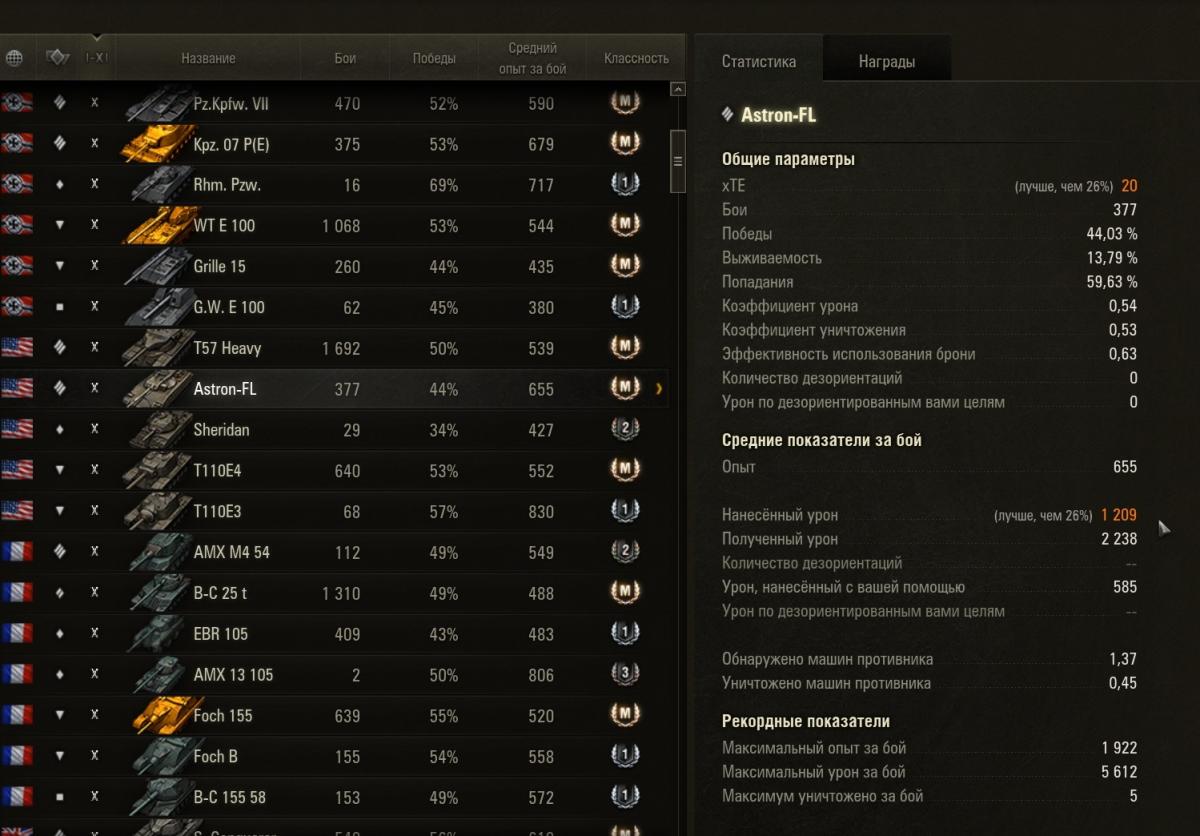Screen dimensions: 1200x836
Task: Sort by Название column header
Action: click(x=208, y=58)
